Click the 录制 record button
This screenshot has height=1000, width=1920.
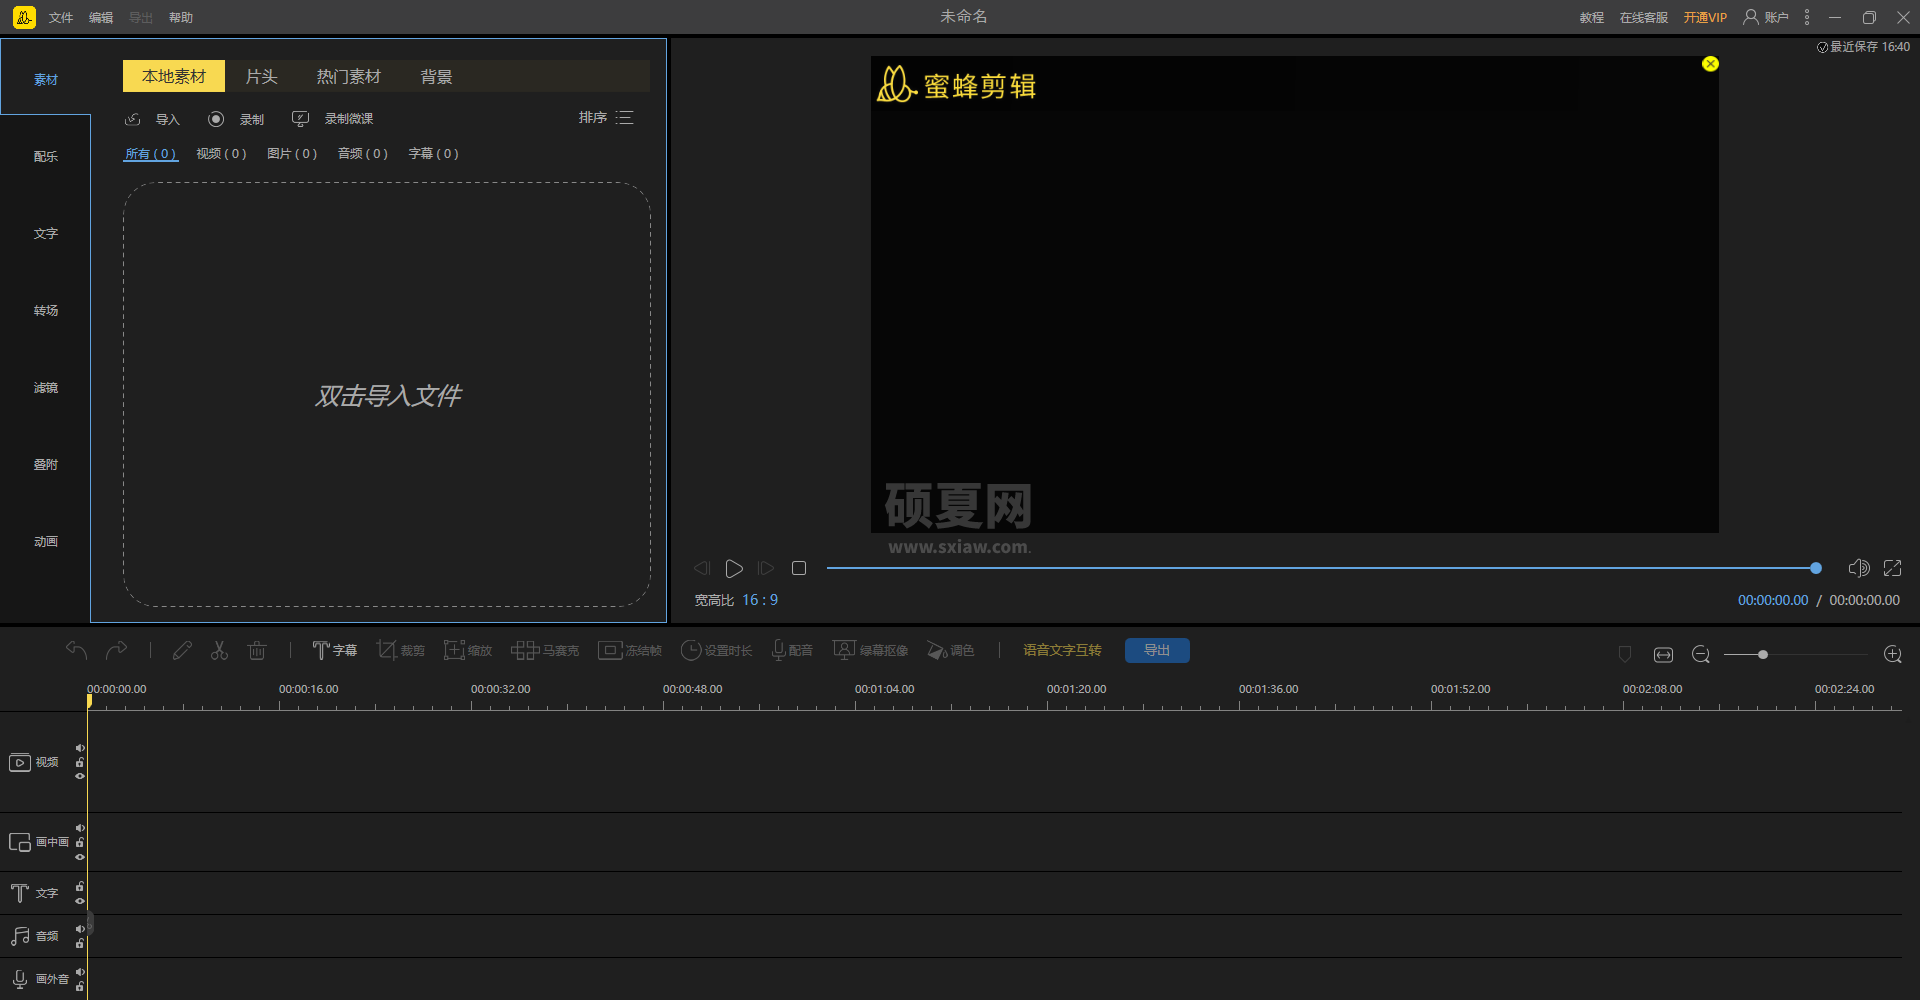pyautogui.click(x=236, y=119)
